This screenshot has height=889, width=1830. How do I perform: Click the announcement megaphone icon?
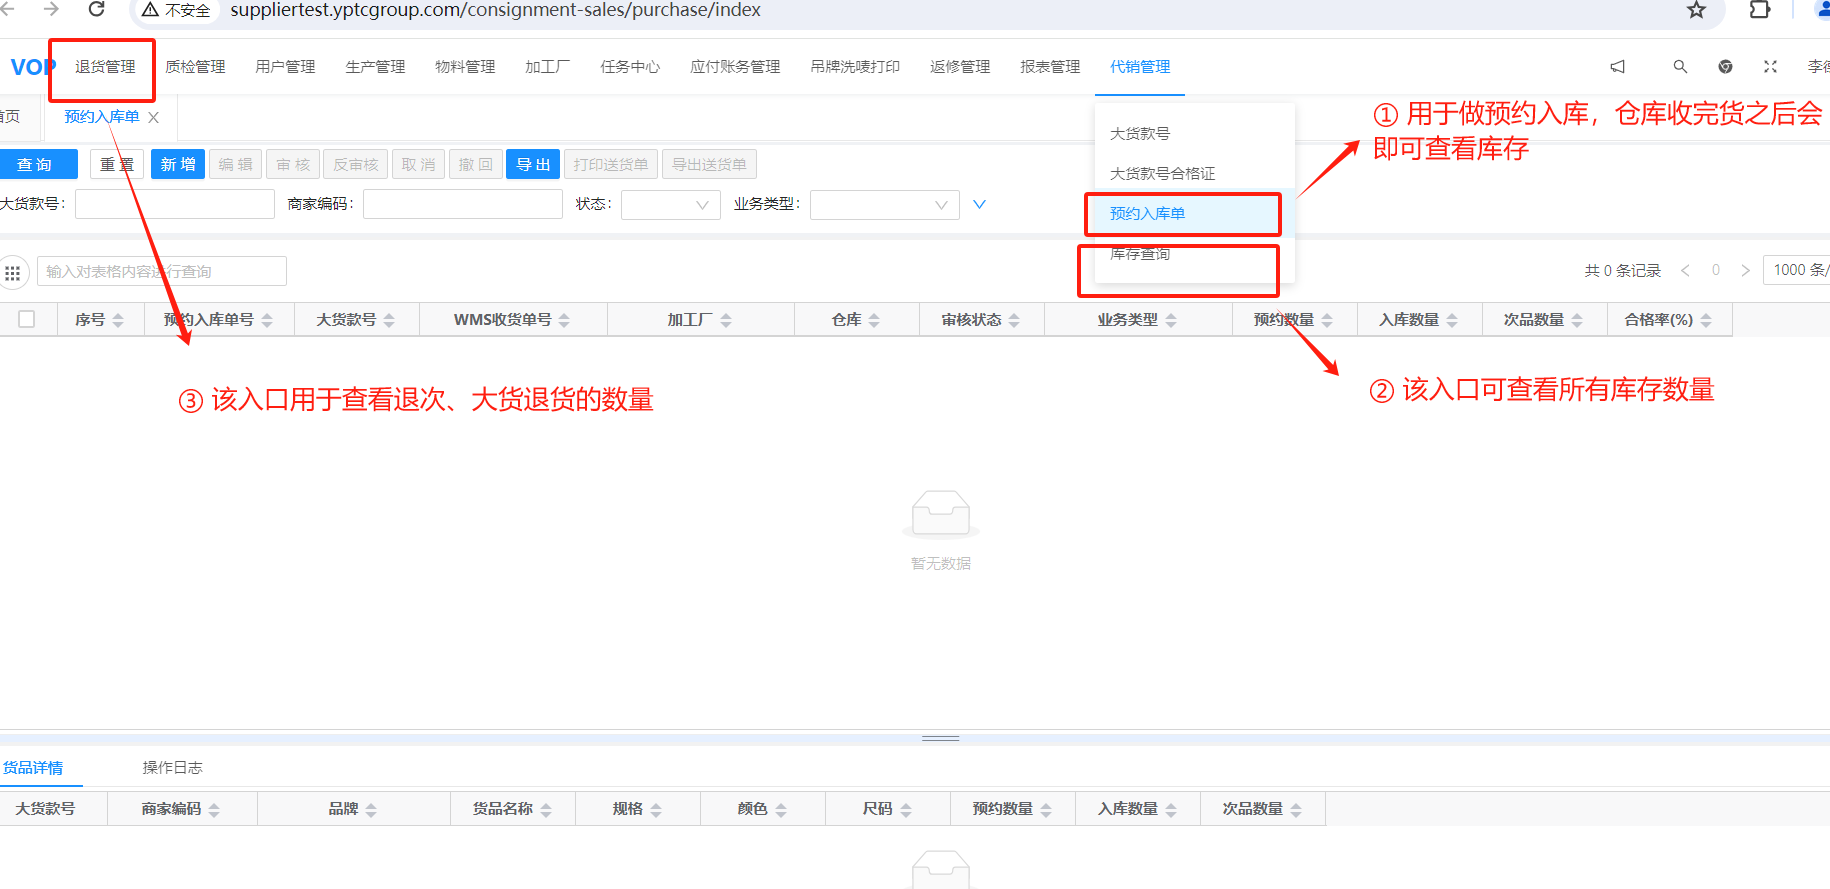pyautogui.click(x=1617, y=67)
